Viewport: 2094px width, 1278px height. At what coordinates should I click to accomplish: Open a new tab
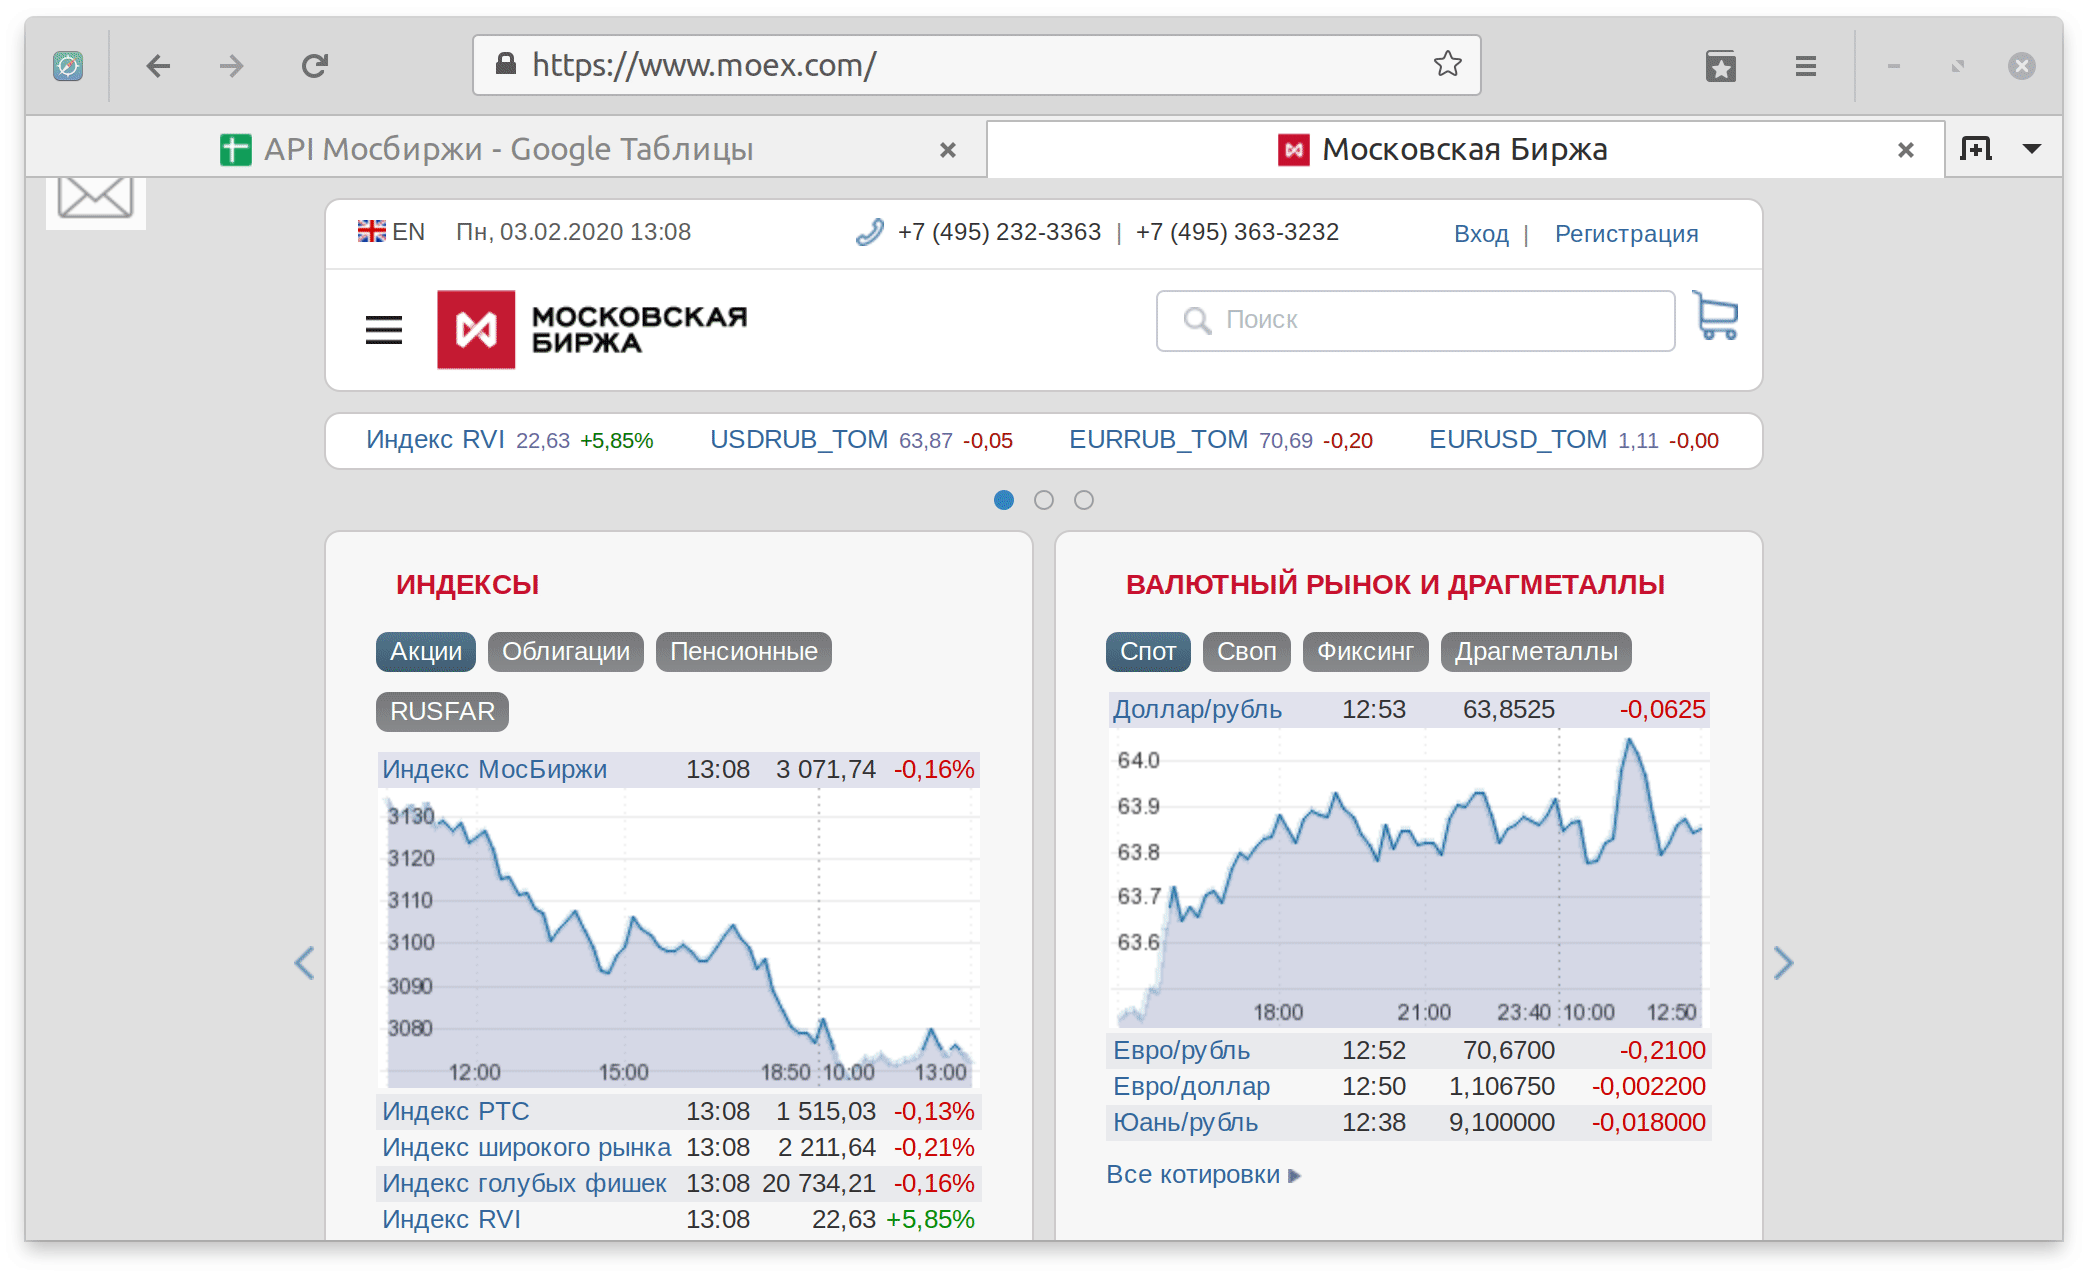pyautogui.click(x=1975, y=149)
